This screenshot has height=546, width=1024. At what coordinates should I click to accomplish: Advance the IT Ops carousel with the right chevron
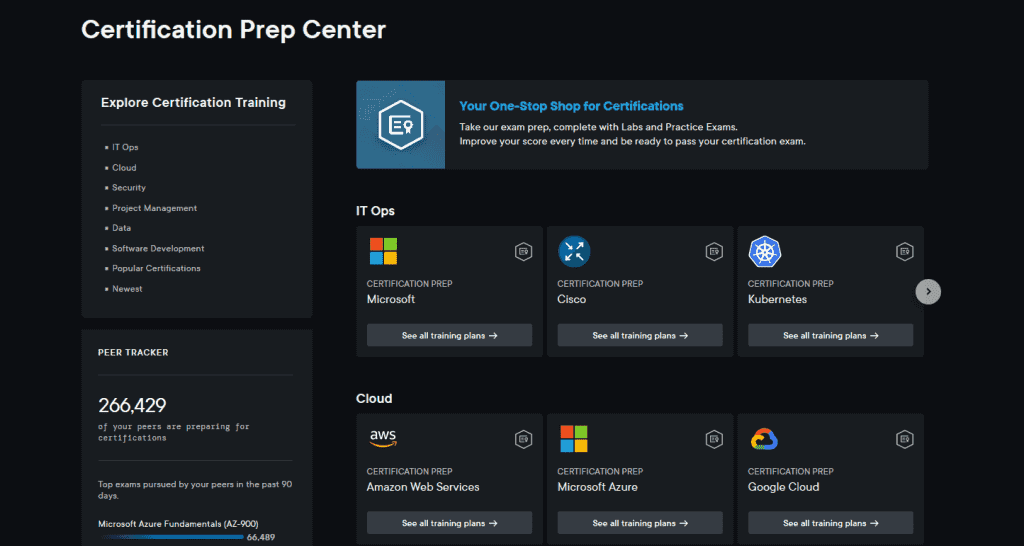928,292
